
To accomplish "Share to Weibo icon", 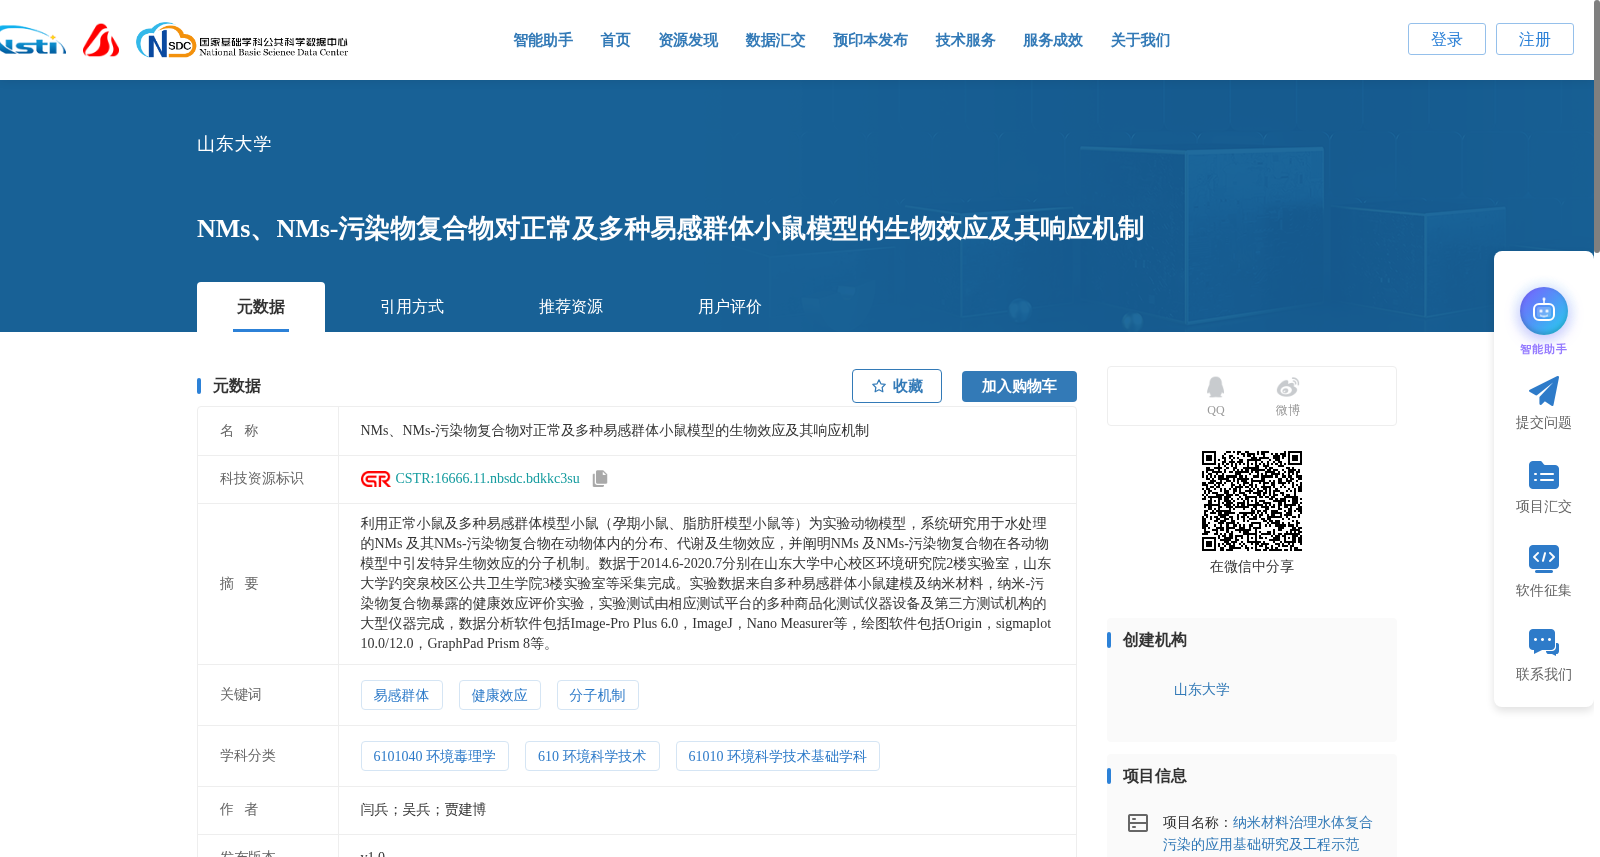I will 1288,387.
